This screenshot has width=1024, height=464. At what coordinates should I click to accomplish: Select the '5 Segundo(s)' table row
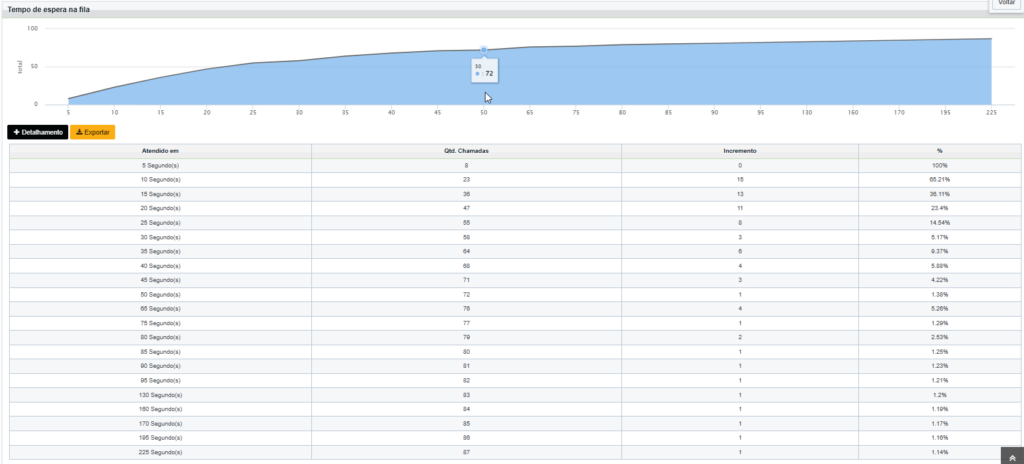[x=515, y=165]
